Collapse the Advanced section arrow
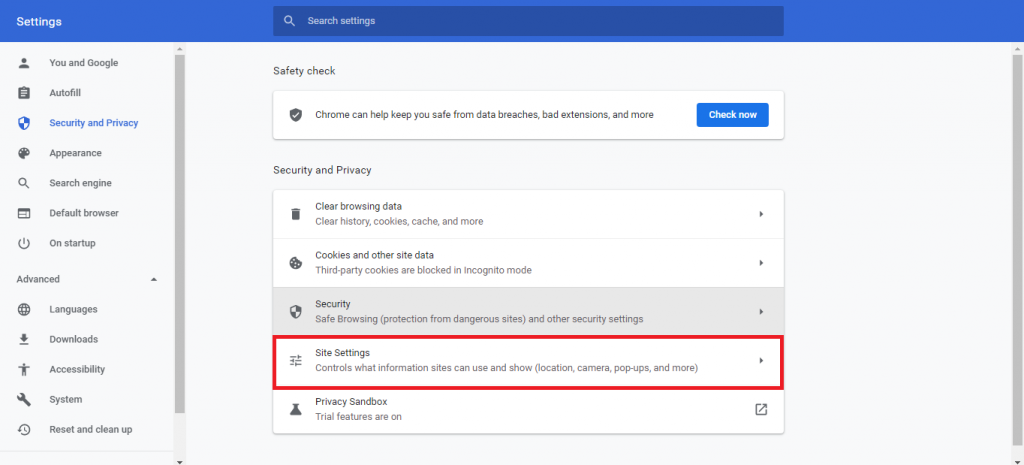 pyautogui.click(x=153, y=280)
